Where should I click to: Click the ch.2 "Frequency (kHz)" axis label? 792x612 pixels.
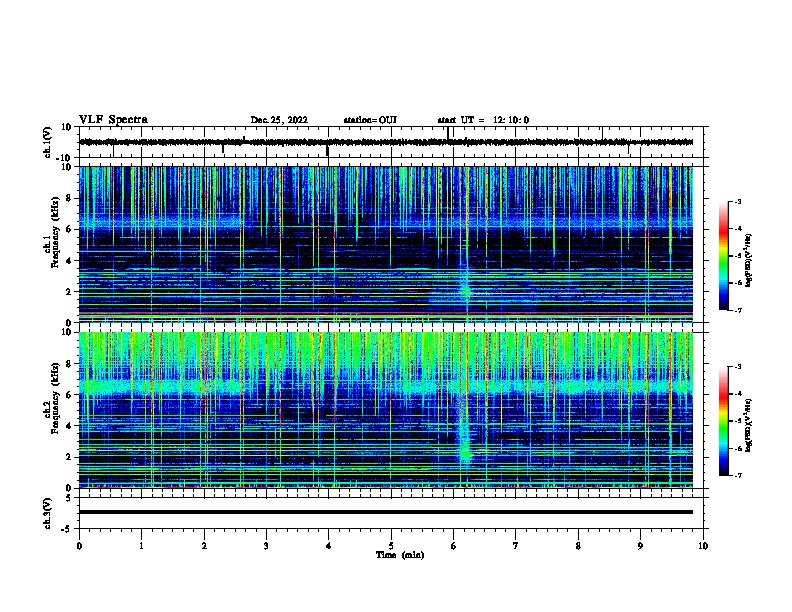pyautogui.click(x=55, y=398)
